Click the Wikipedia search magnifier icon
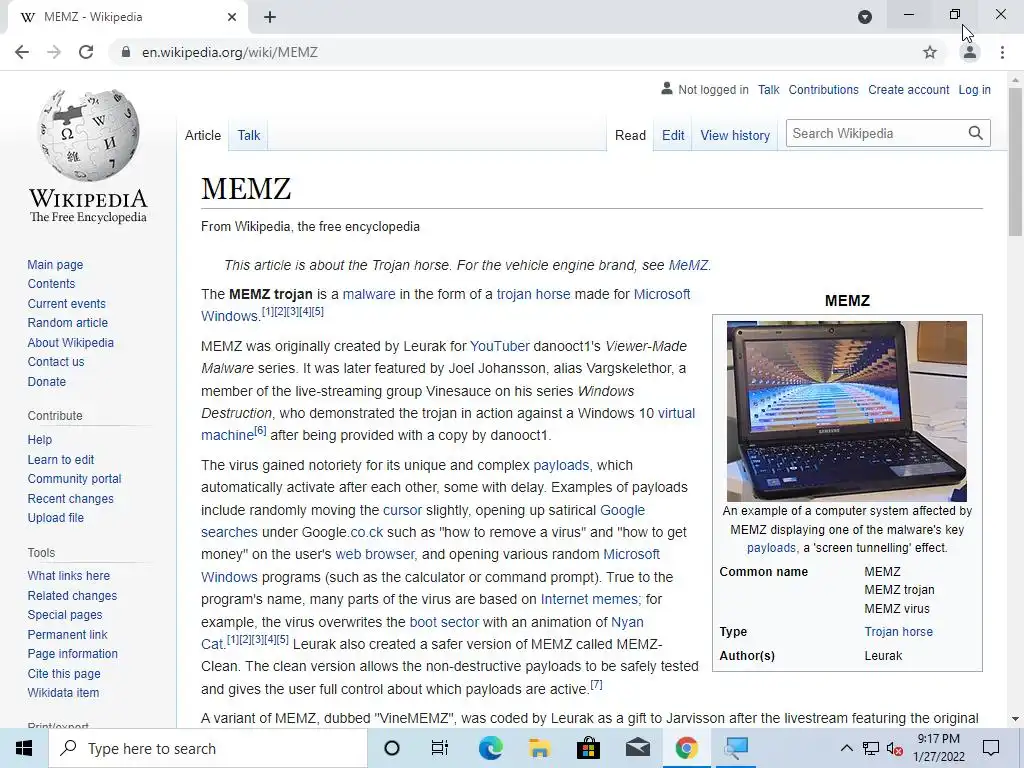 [976, 133]
